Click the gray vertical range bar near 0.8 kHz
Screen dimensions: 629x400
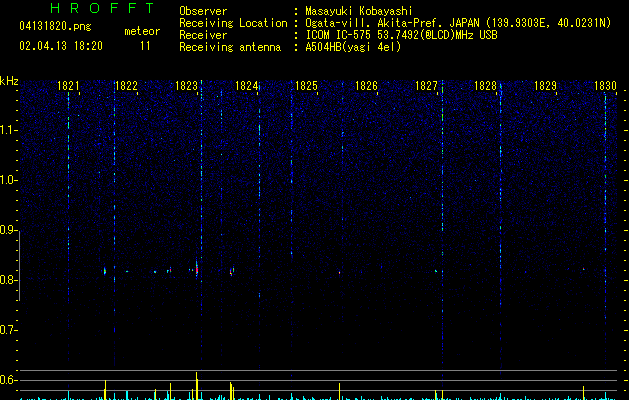coord(19,266)
